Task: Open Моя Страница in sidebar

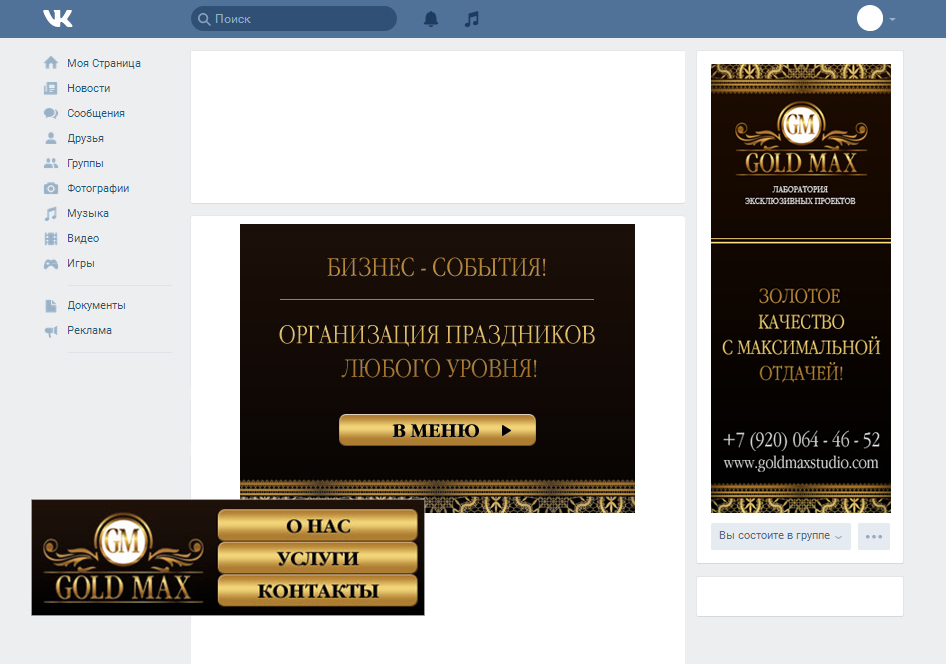Action: (x=104, y=63)
